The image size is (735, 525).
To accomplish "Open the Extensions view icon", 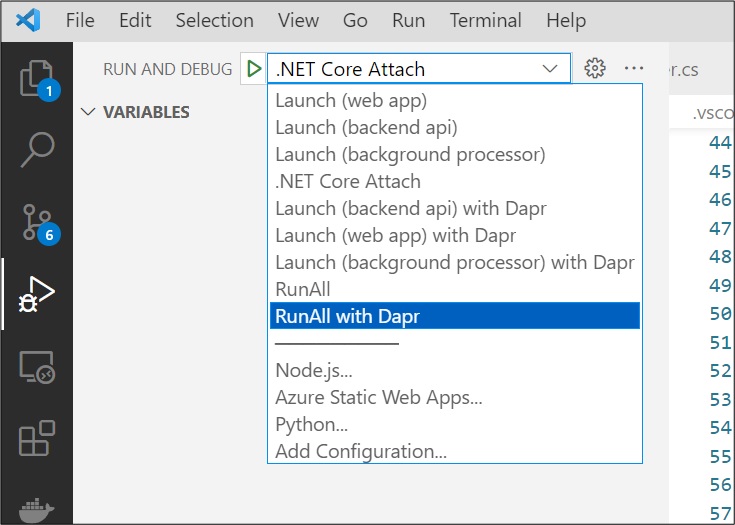I will coord(36,439).
